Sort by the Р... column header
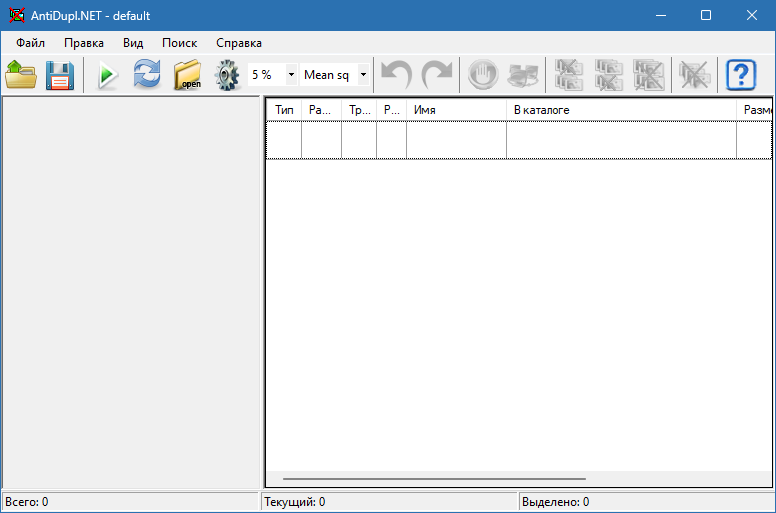This screenshot has width=776, height=513. pos(391,110)
